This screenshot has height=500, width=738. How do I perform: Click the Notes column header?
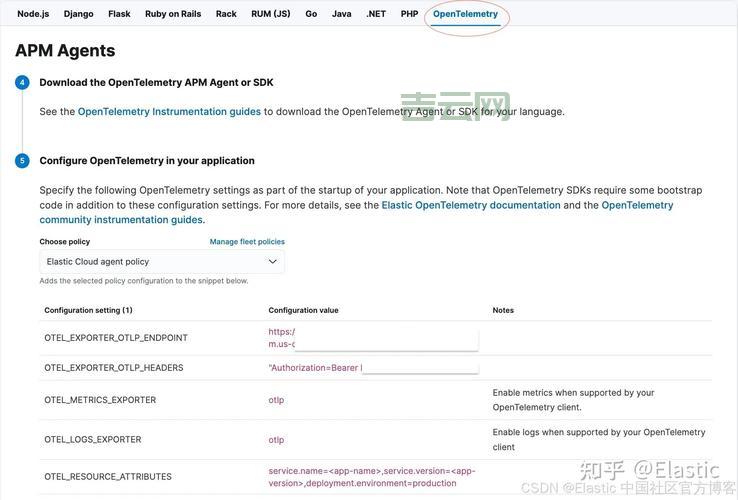503,310
